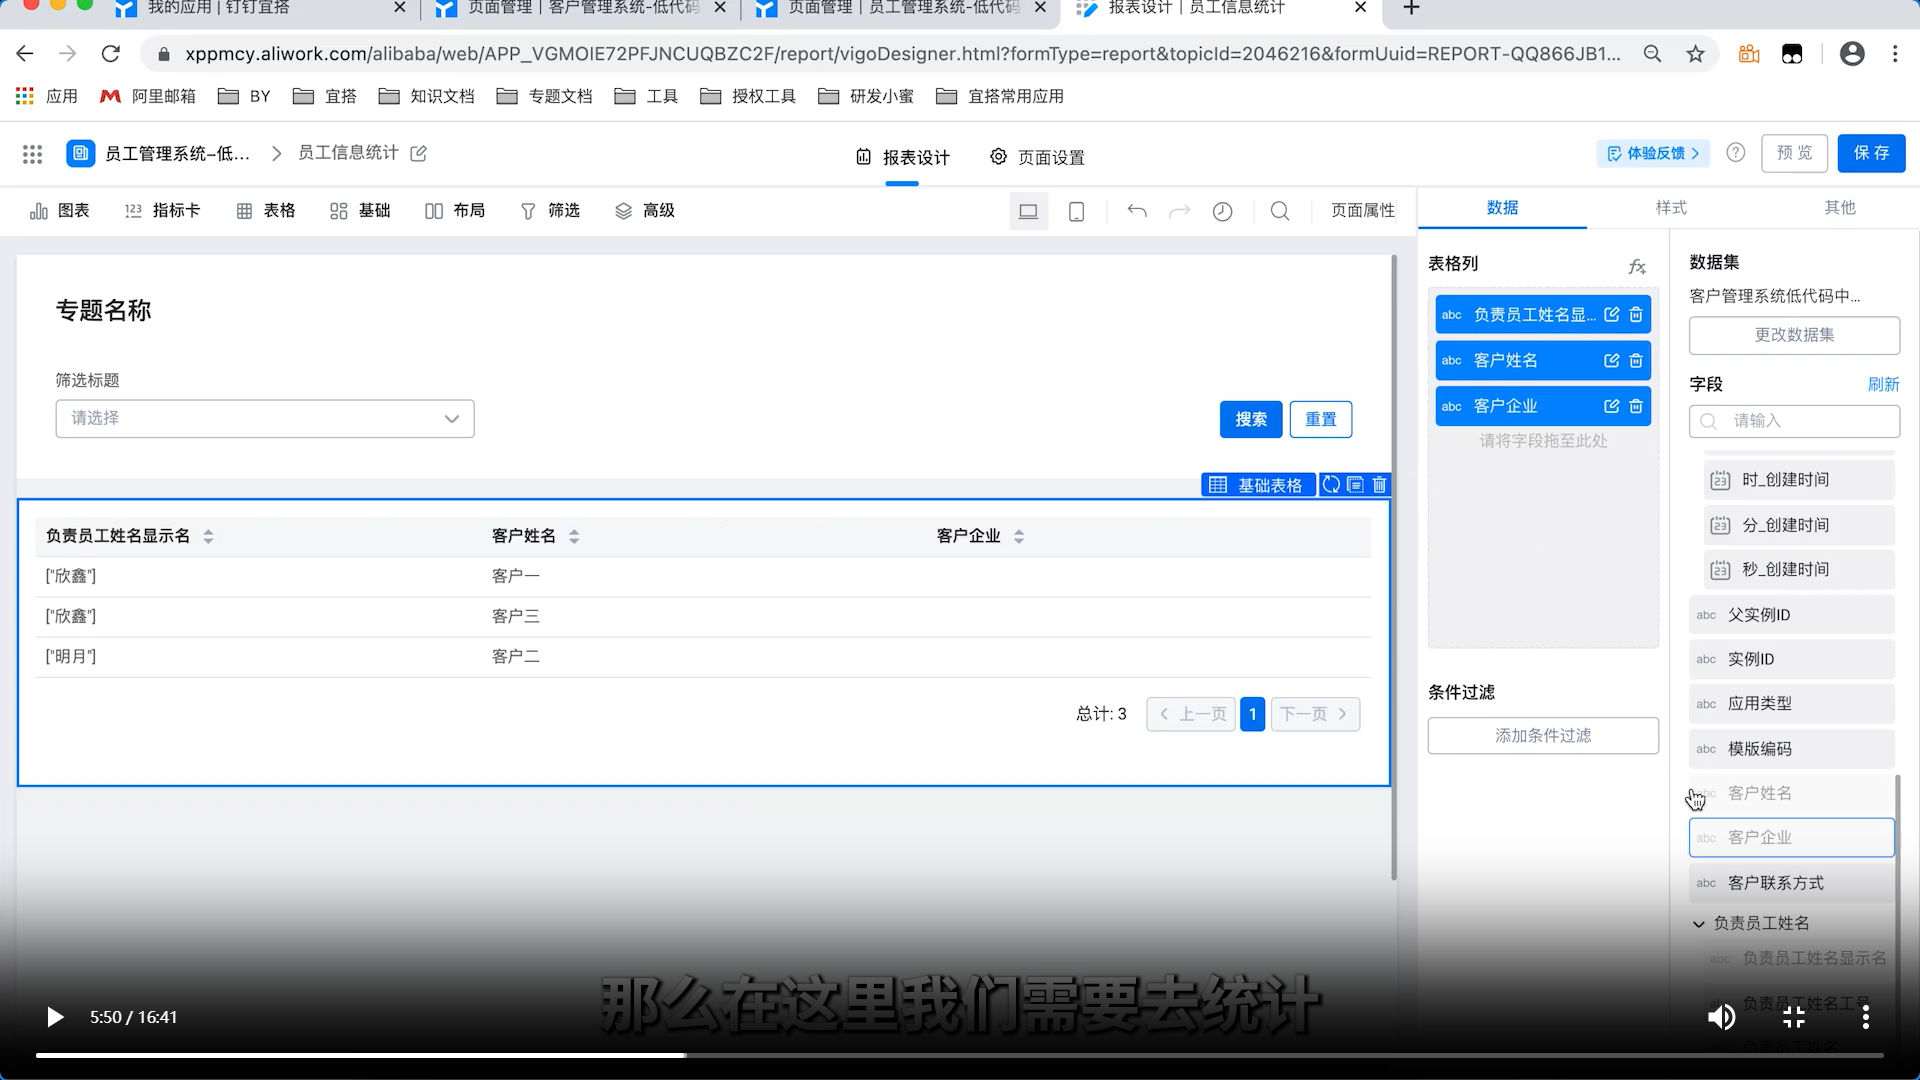1920x1080 pixels.
Task: Switch to mobile device preview
Action: point(1077,211)
